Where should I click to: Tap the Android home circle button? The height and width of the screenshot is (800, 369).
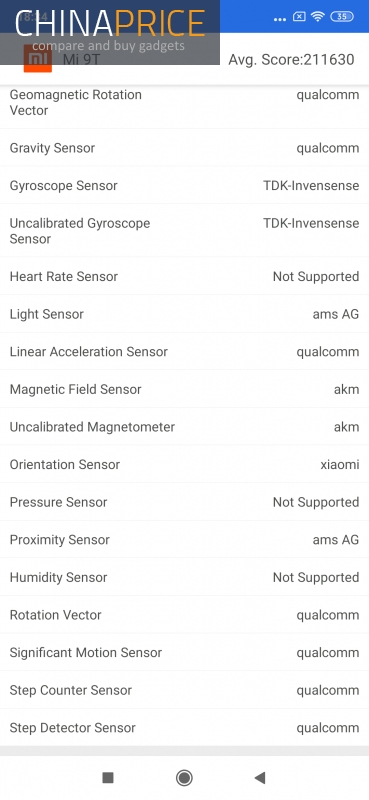184,778
